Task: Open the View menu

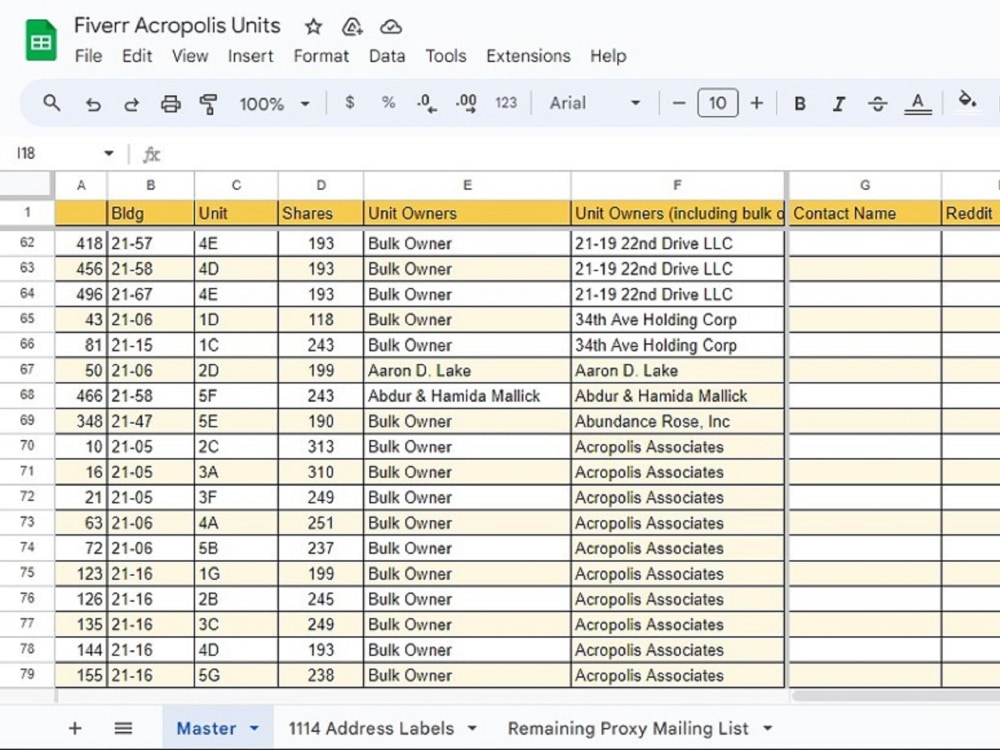Action: tap(190, 56)
